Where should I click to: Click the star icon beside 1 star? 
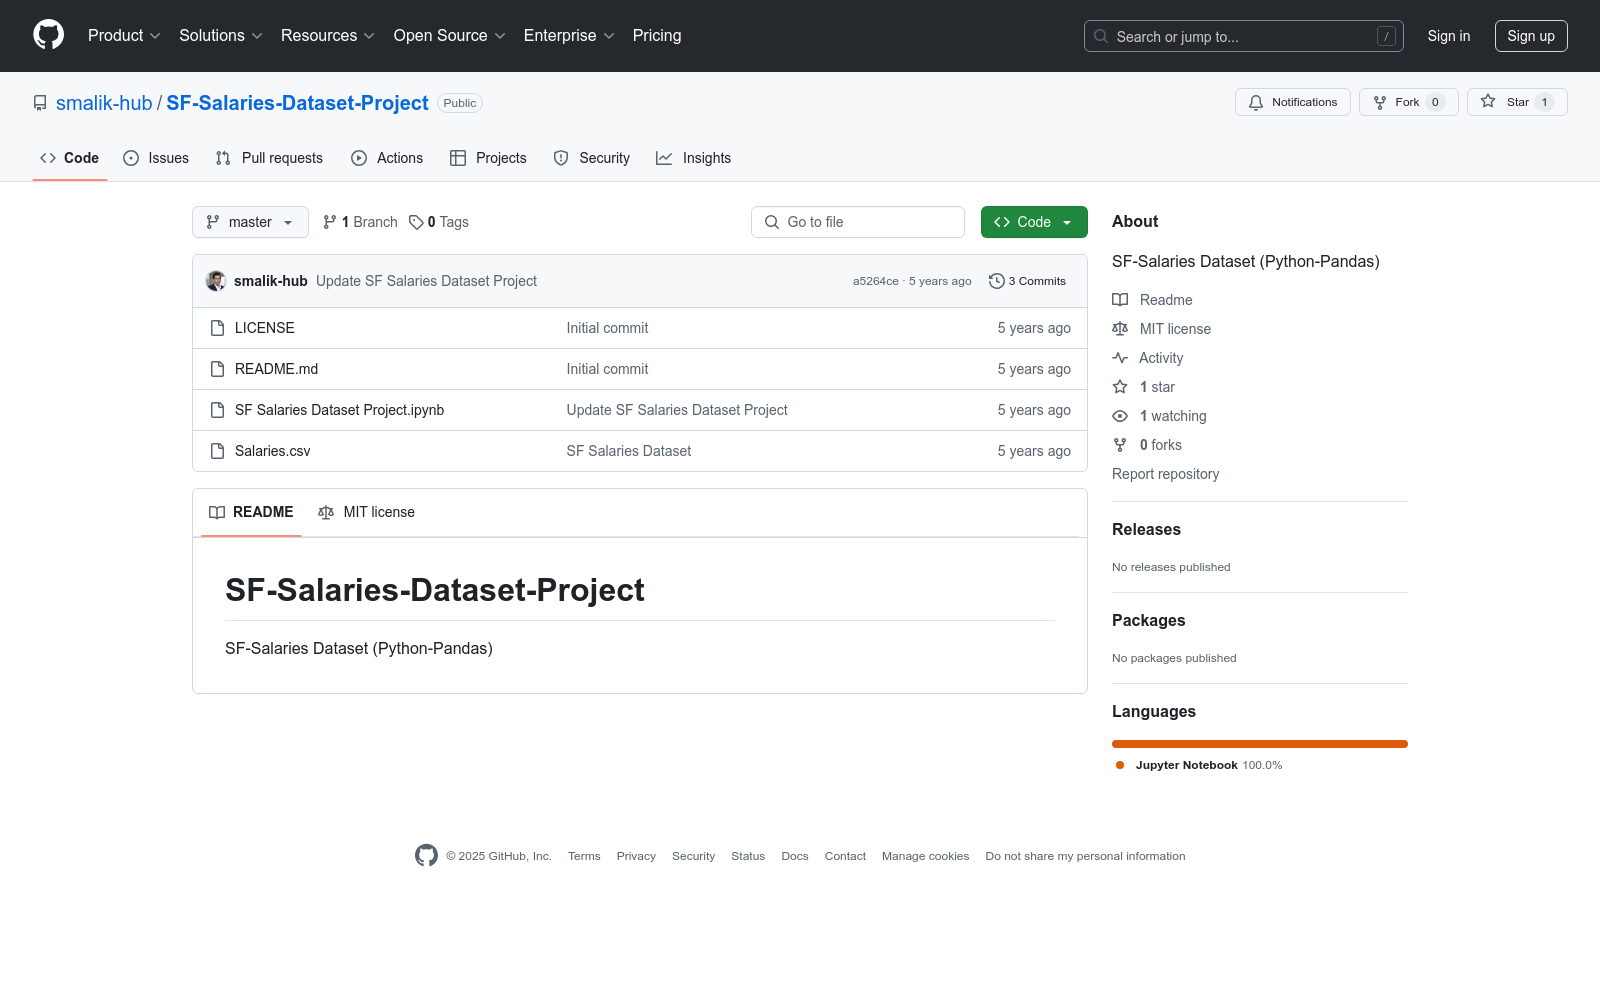[1120, 387]
